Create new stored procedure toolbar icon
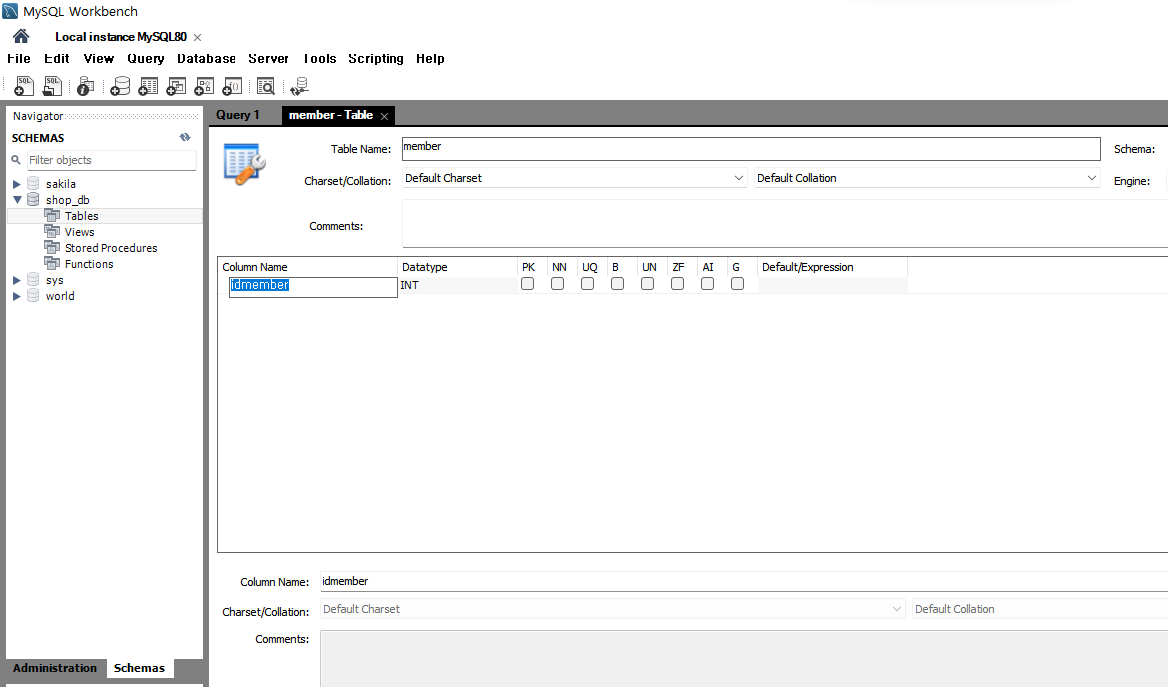This screenshot has height=687, width=1168. [204, 86]
